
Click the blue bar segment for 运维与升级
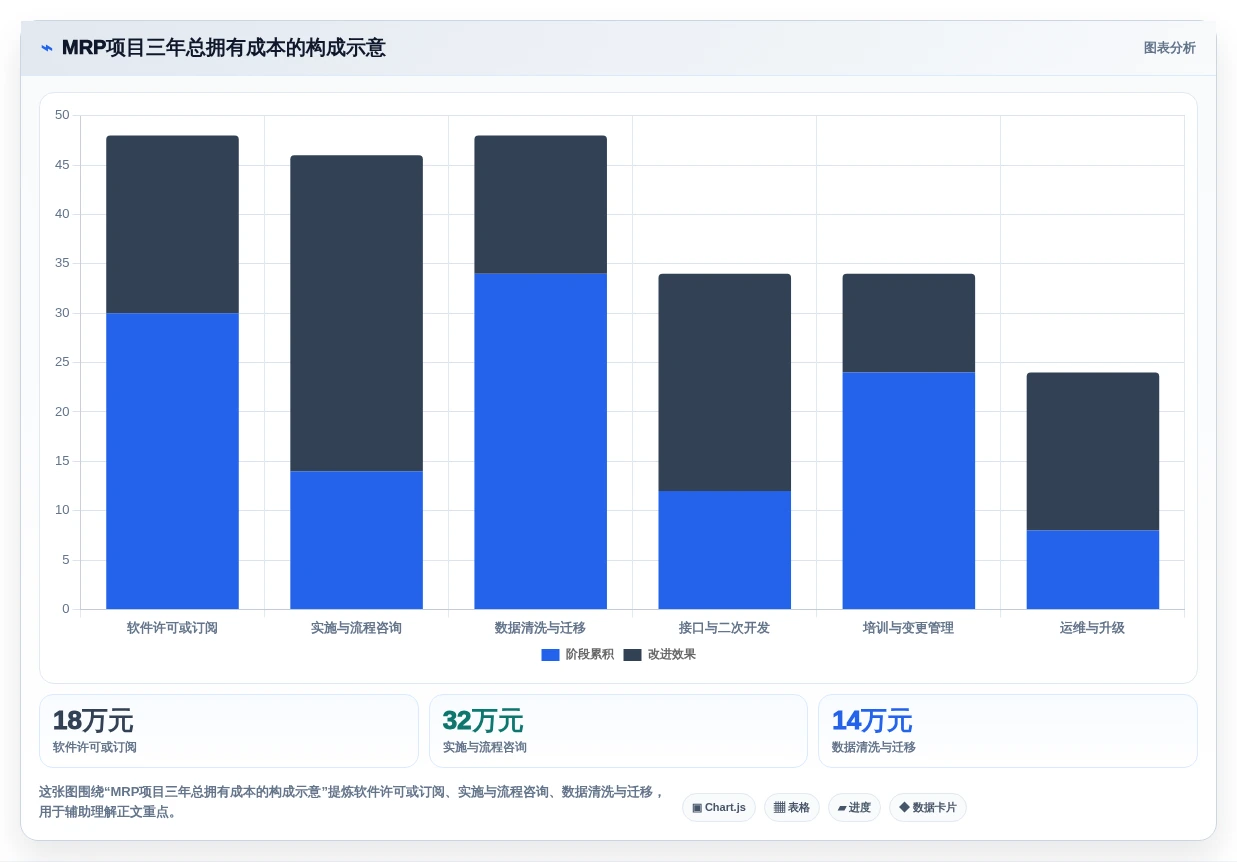[1092, 570]
